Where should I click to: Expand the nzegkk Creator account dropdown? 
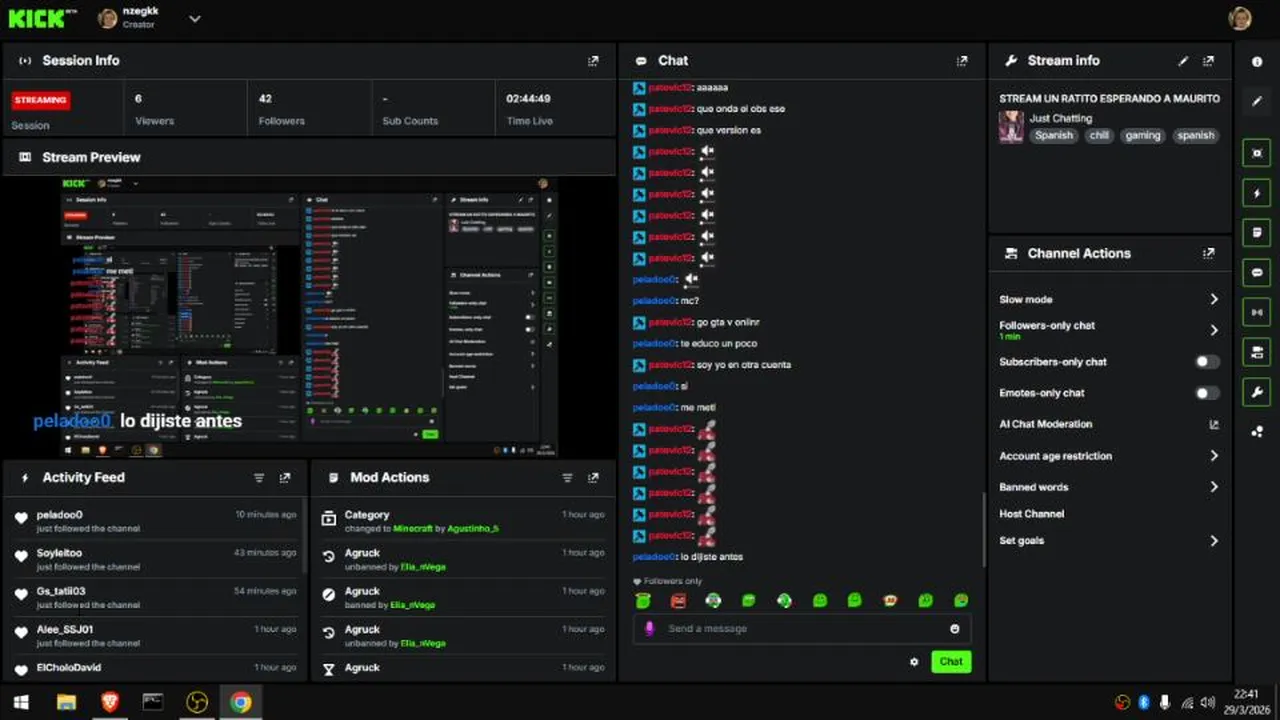click(x=195, y=18)
